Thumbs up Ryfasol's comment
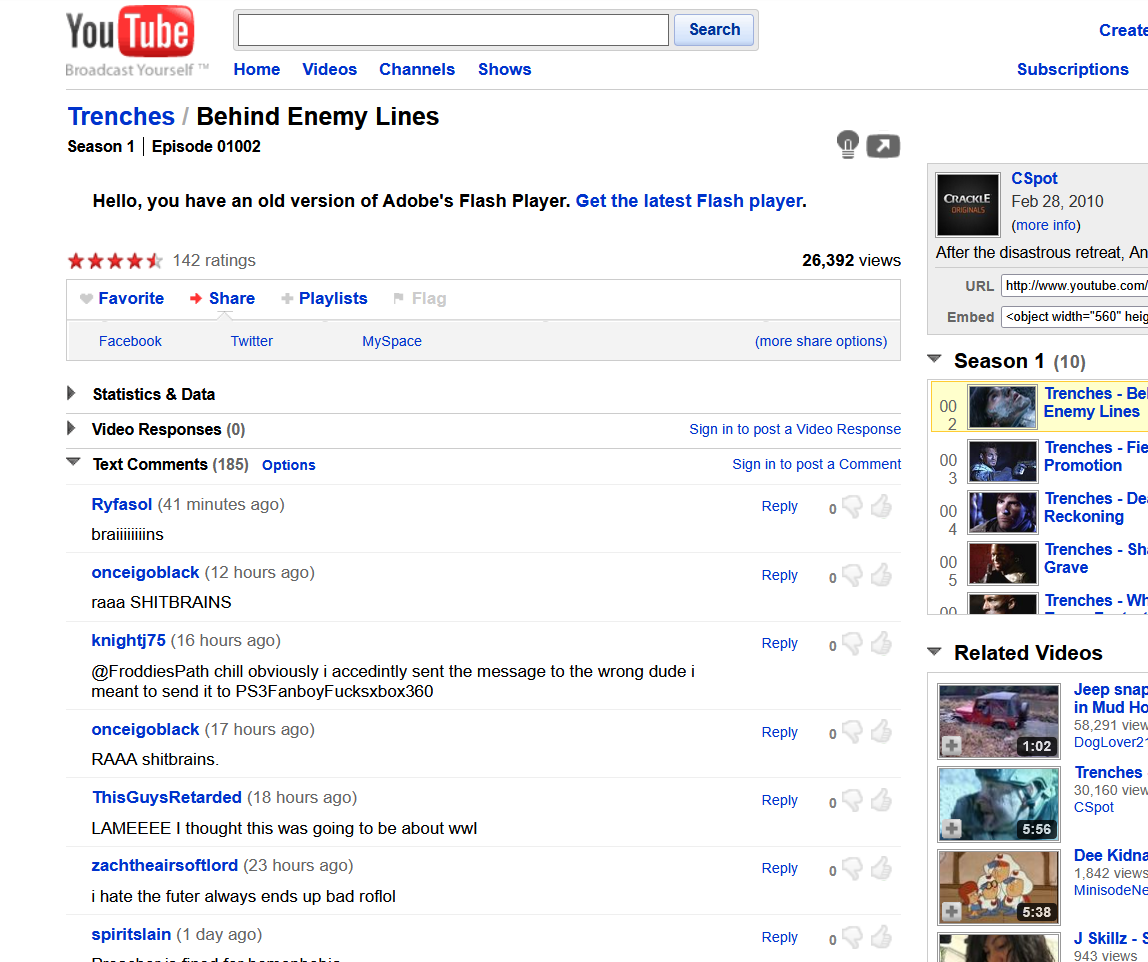Viewport: 1148px width, 962px height. tap(881, 506)
